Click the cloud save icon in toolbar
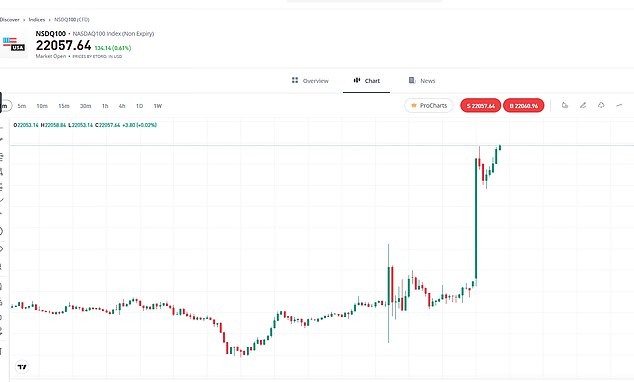634x382 pixels. pos(601,106)
